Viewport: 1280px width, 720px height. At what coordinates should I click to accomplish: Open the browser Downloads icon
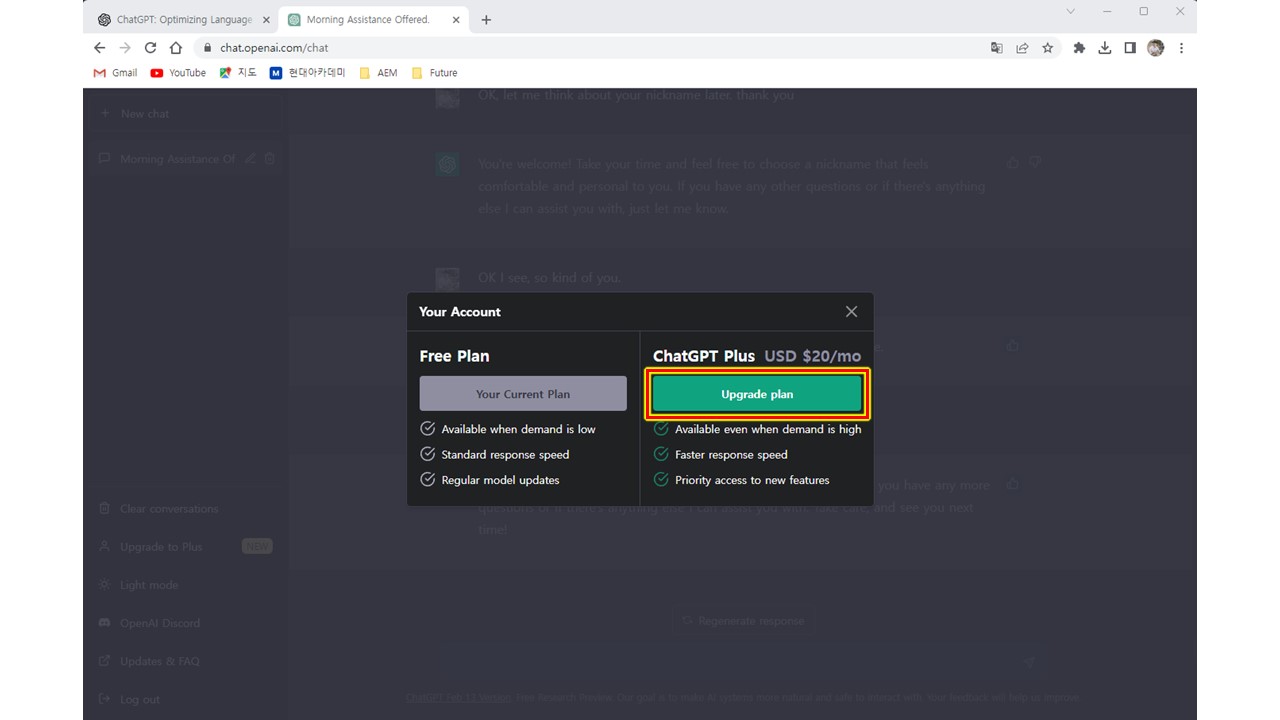[x=1105, y=48]
